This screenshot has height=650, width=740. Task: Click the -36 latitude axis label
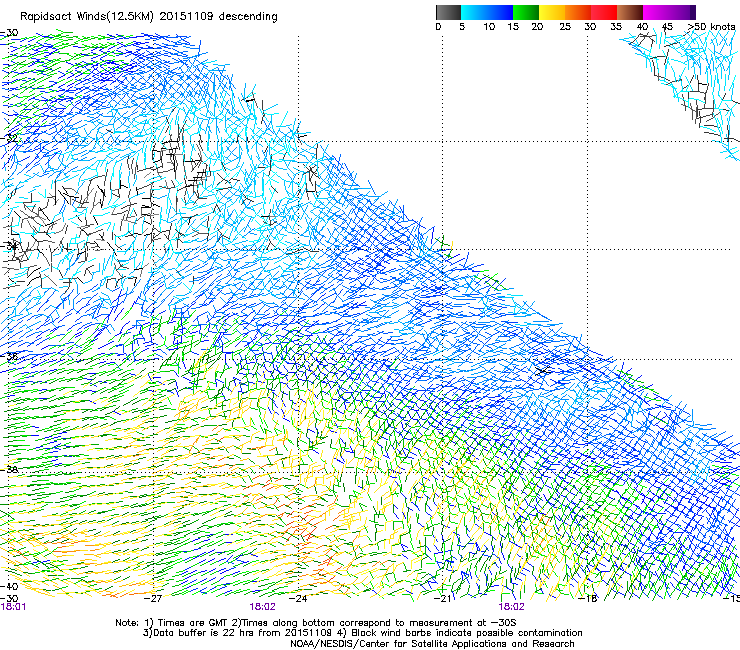pos(10,356)
